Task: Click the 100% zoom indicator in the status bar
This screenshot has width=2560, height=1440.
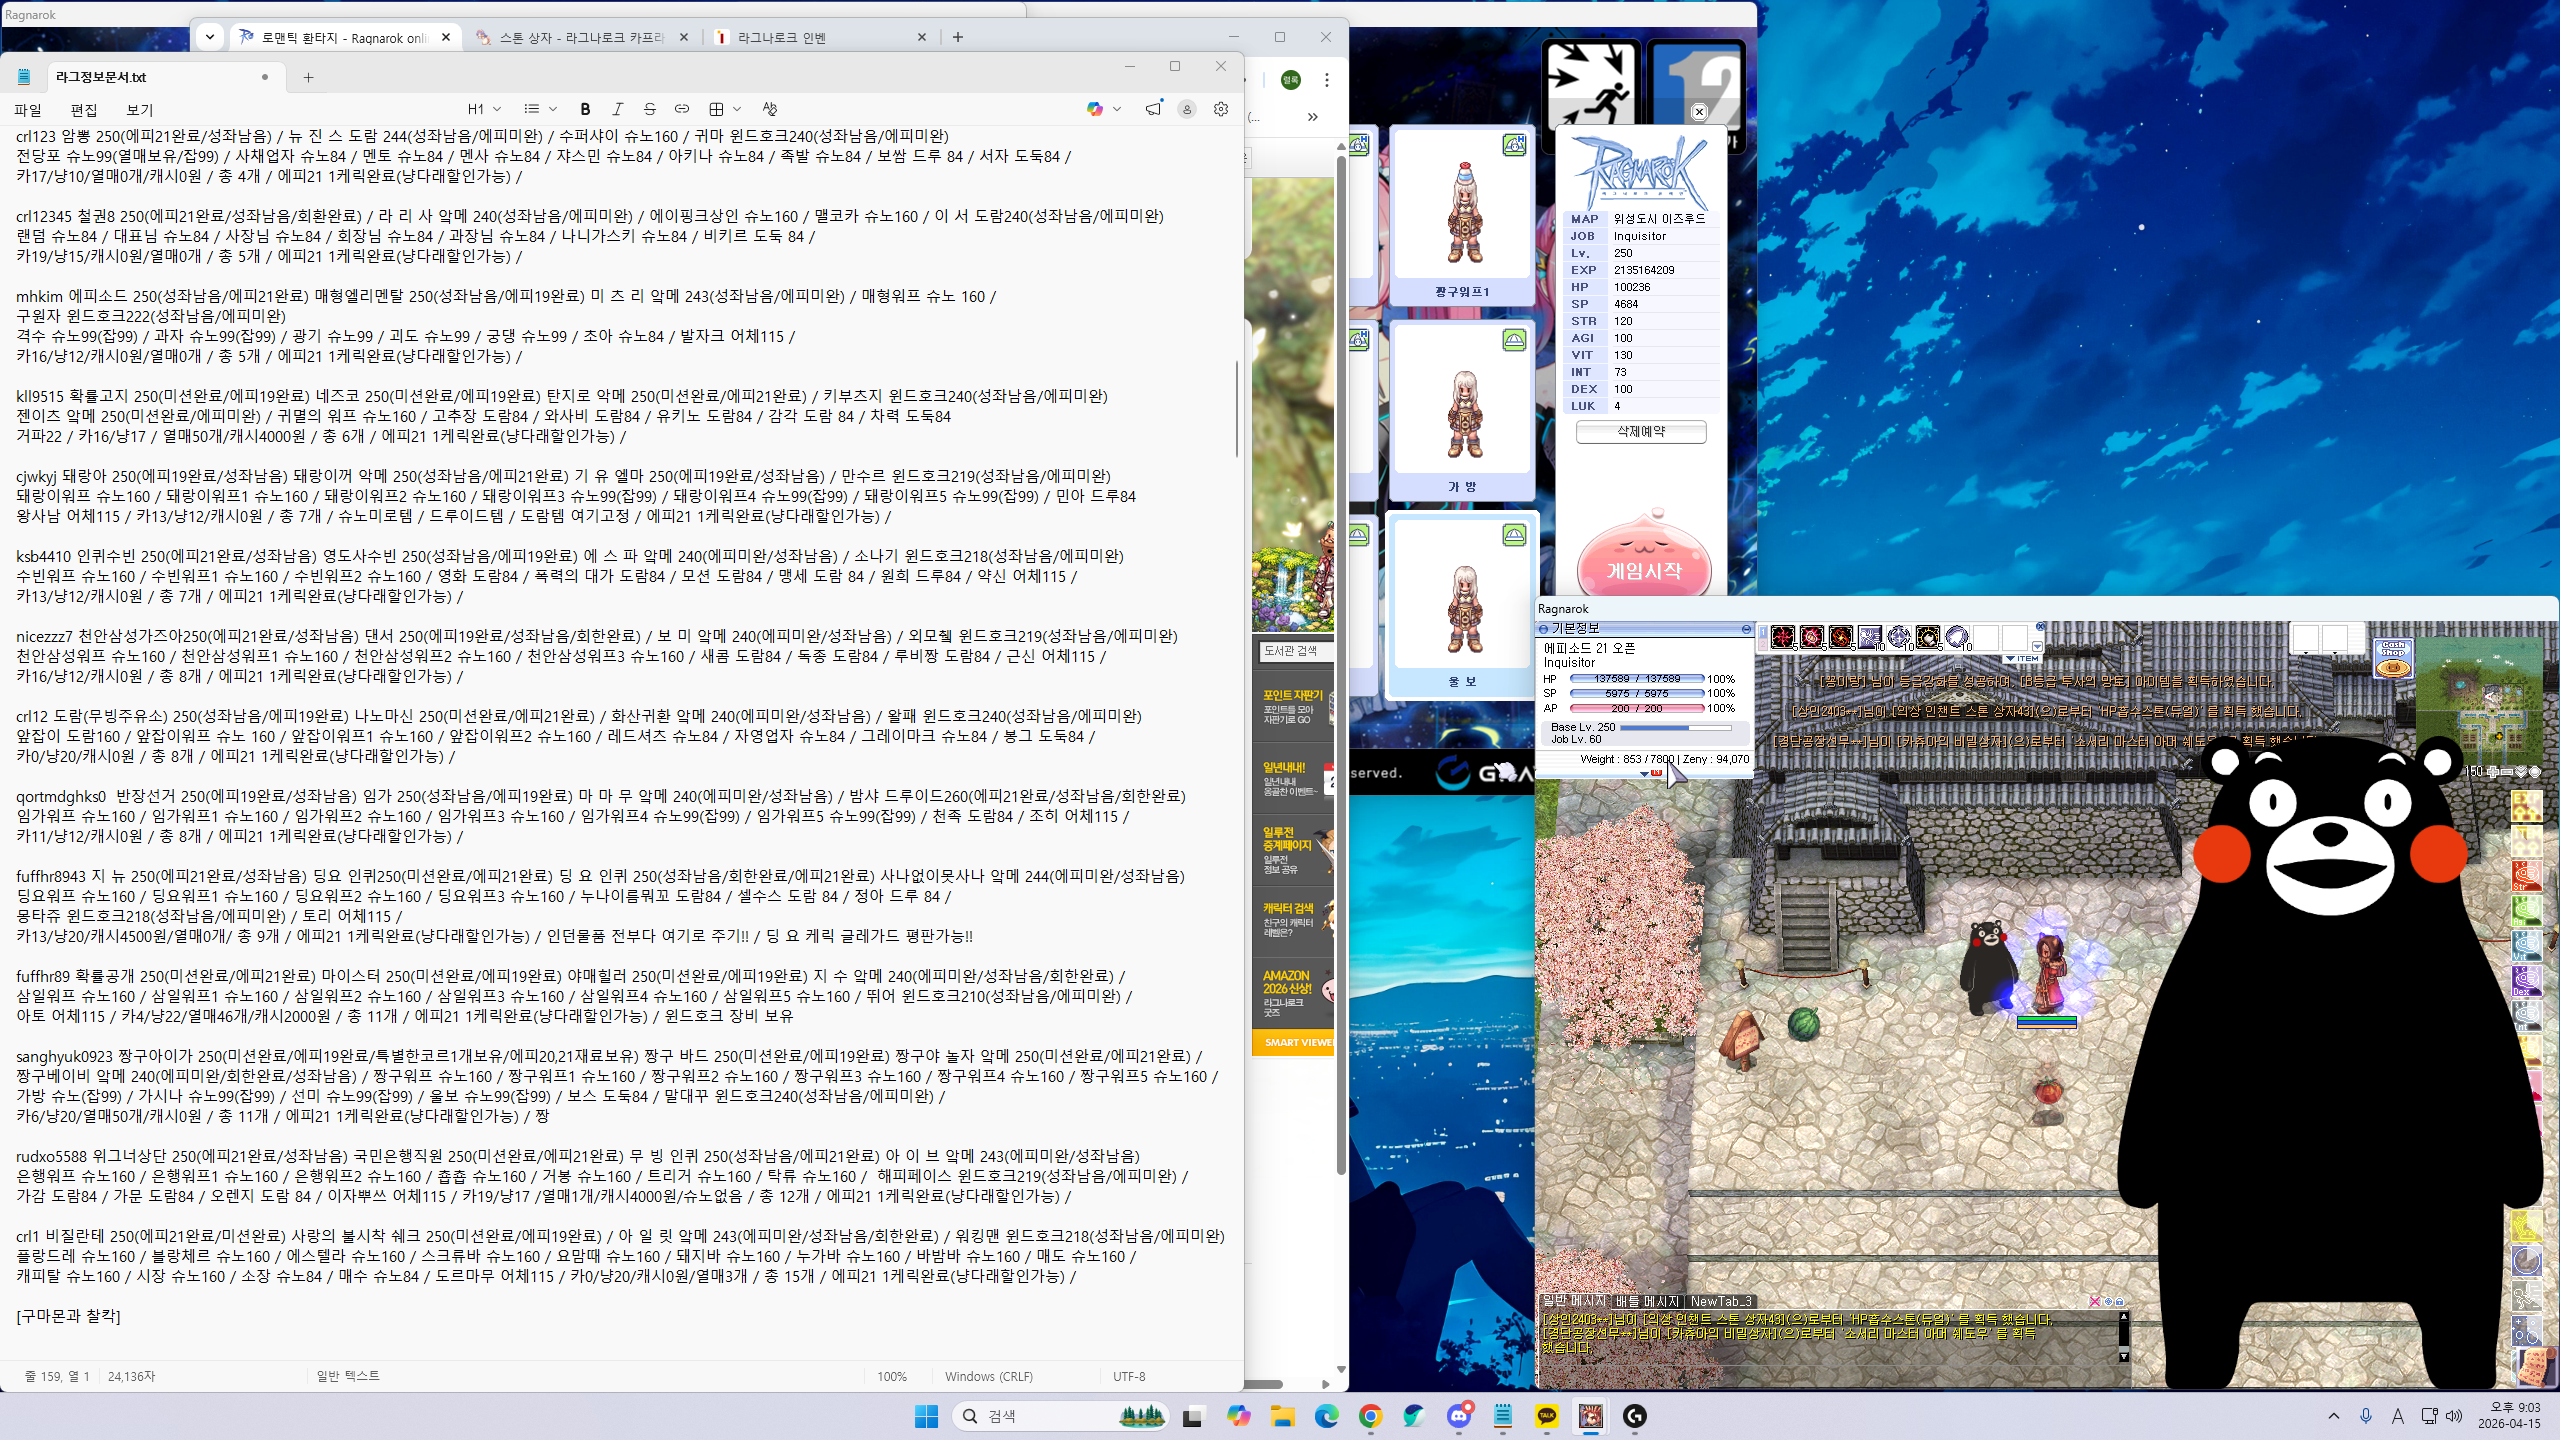Action: pos(891,1376)
